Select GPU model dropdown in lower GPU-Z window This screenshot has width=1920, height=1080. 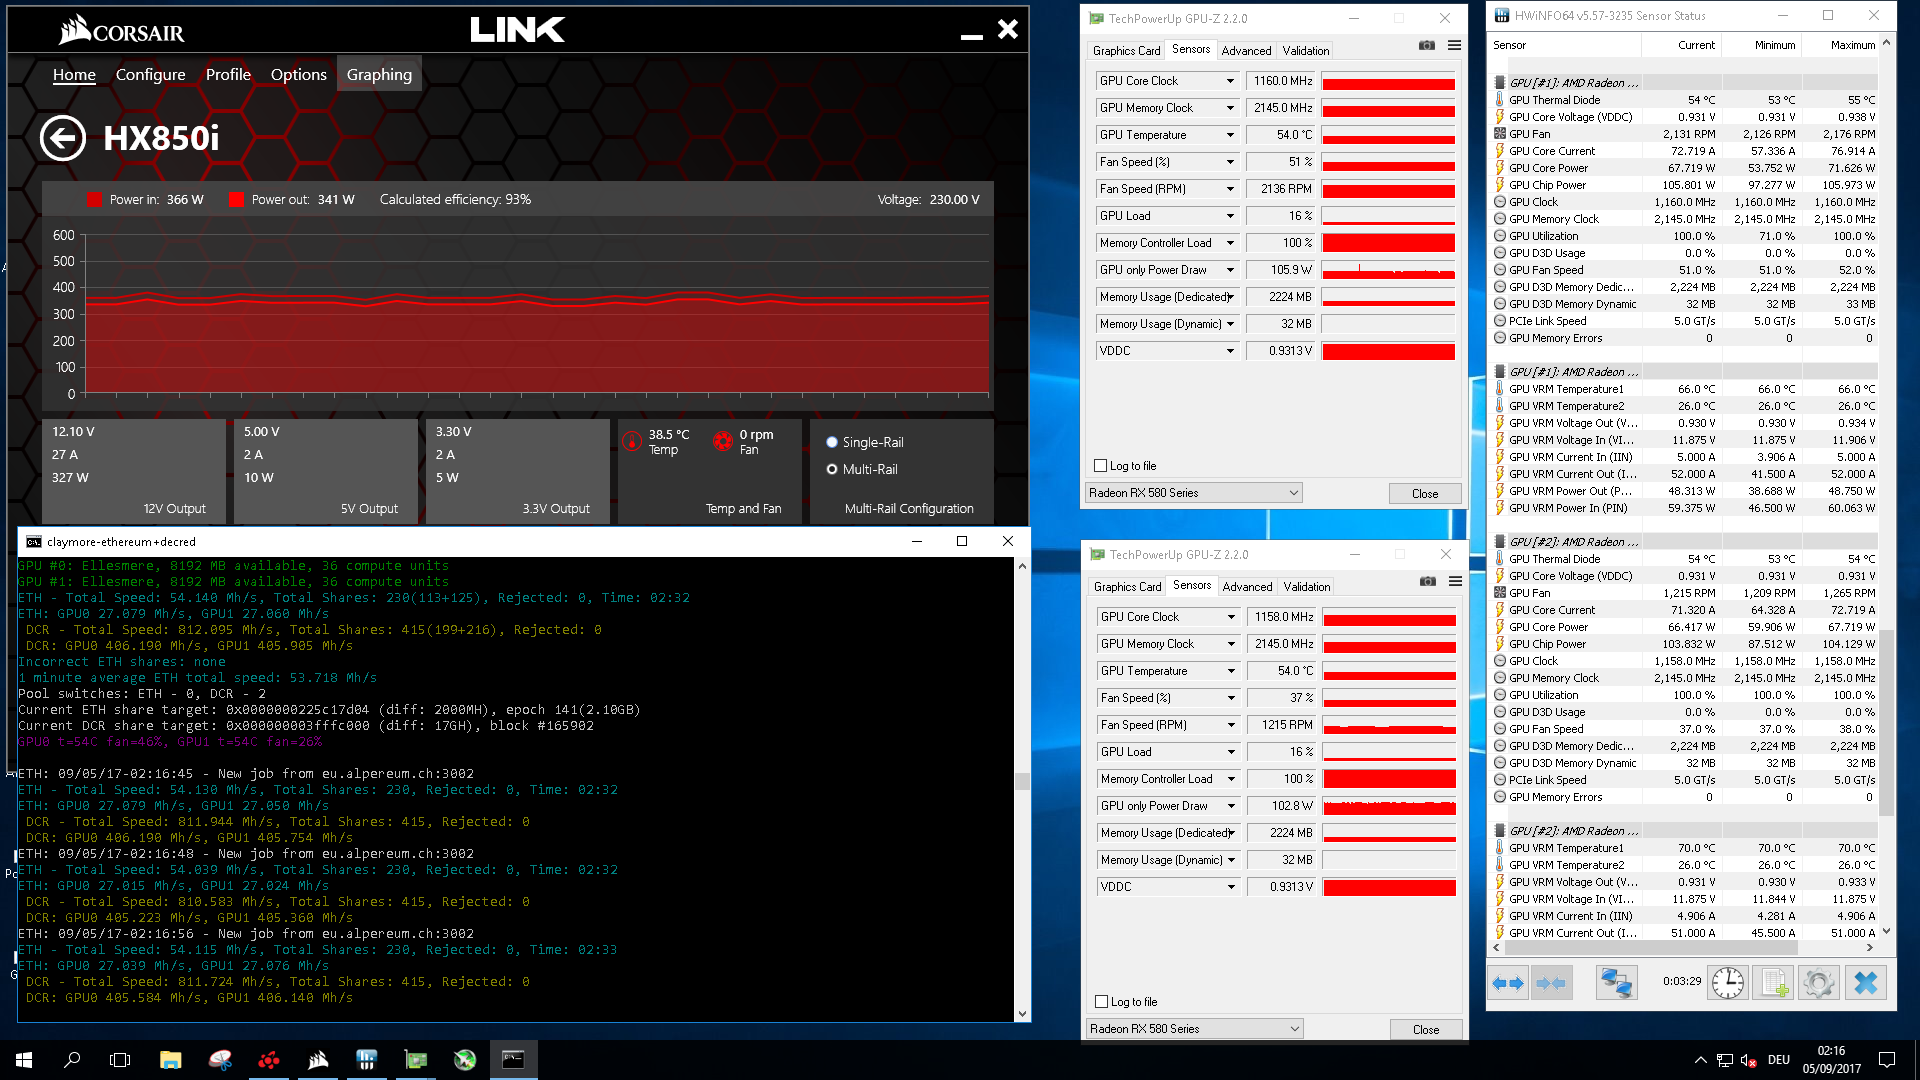(1191, 1029)
